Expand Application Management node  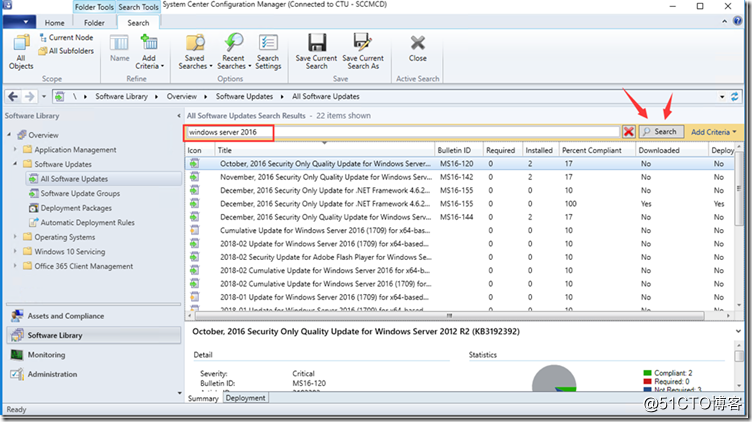[x=15, y=150]
